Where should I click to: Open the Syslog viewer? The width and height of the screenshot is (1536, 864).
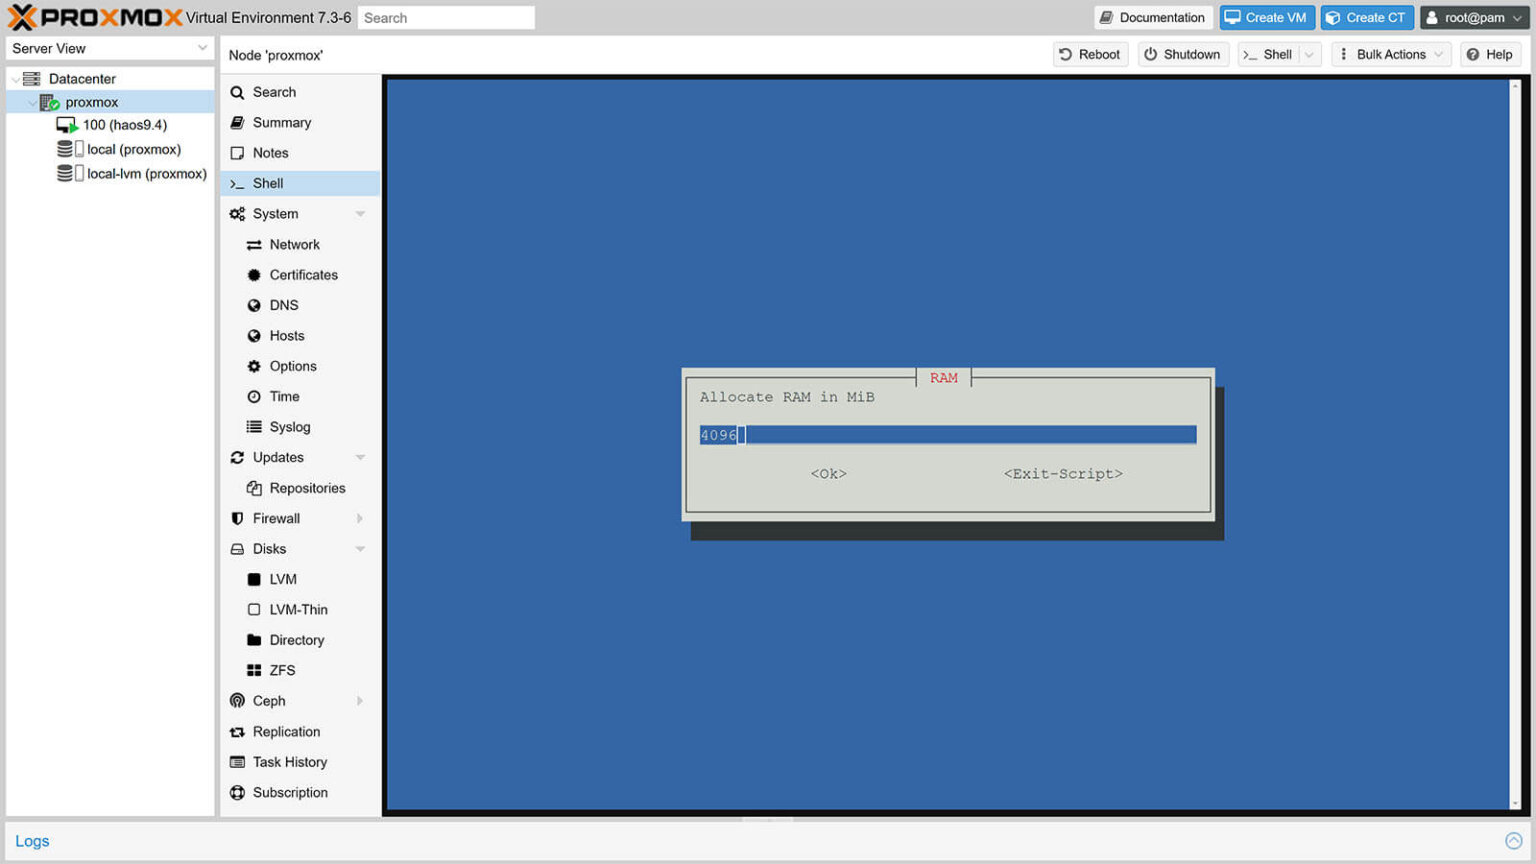pos(252,427)
